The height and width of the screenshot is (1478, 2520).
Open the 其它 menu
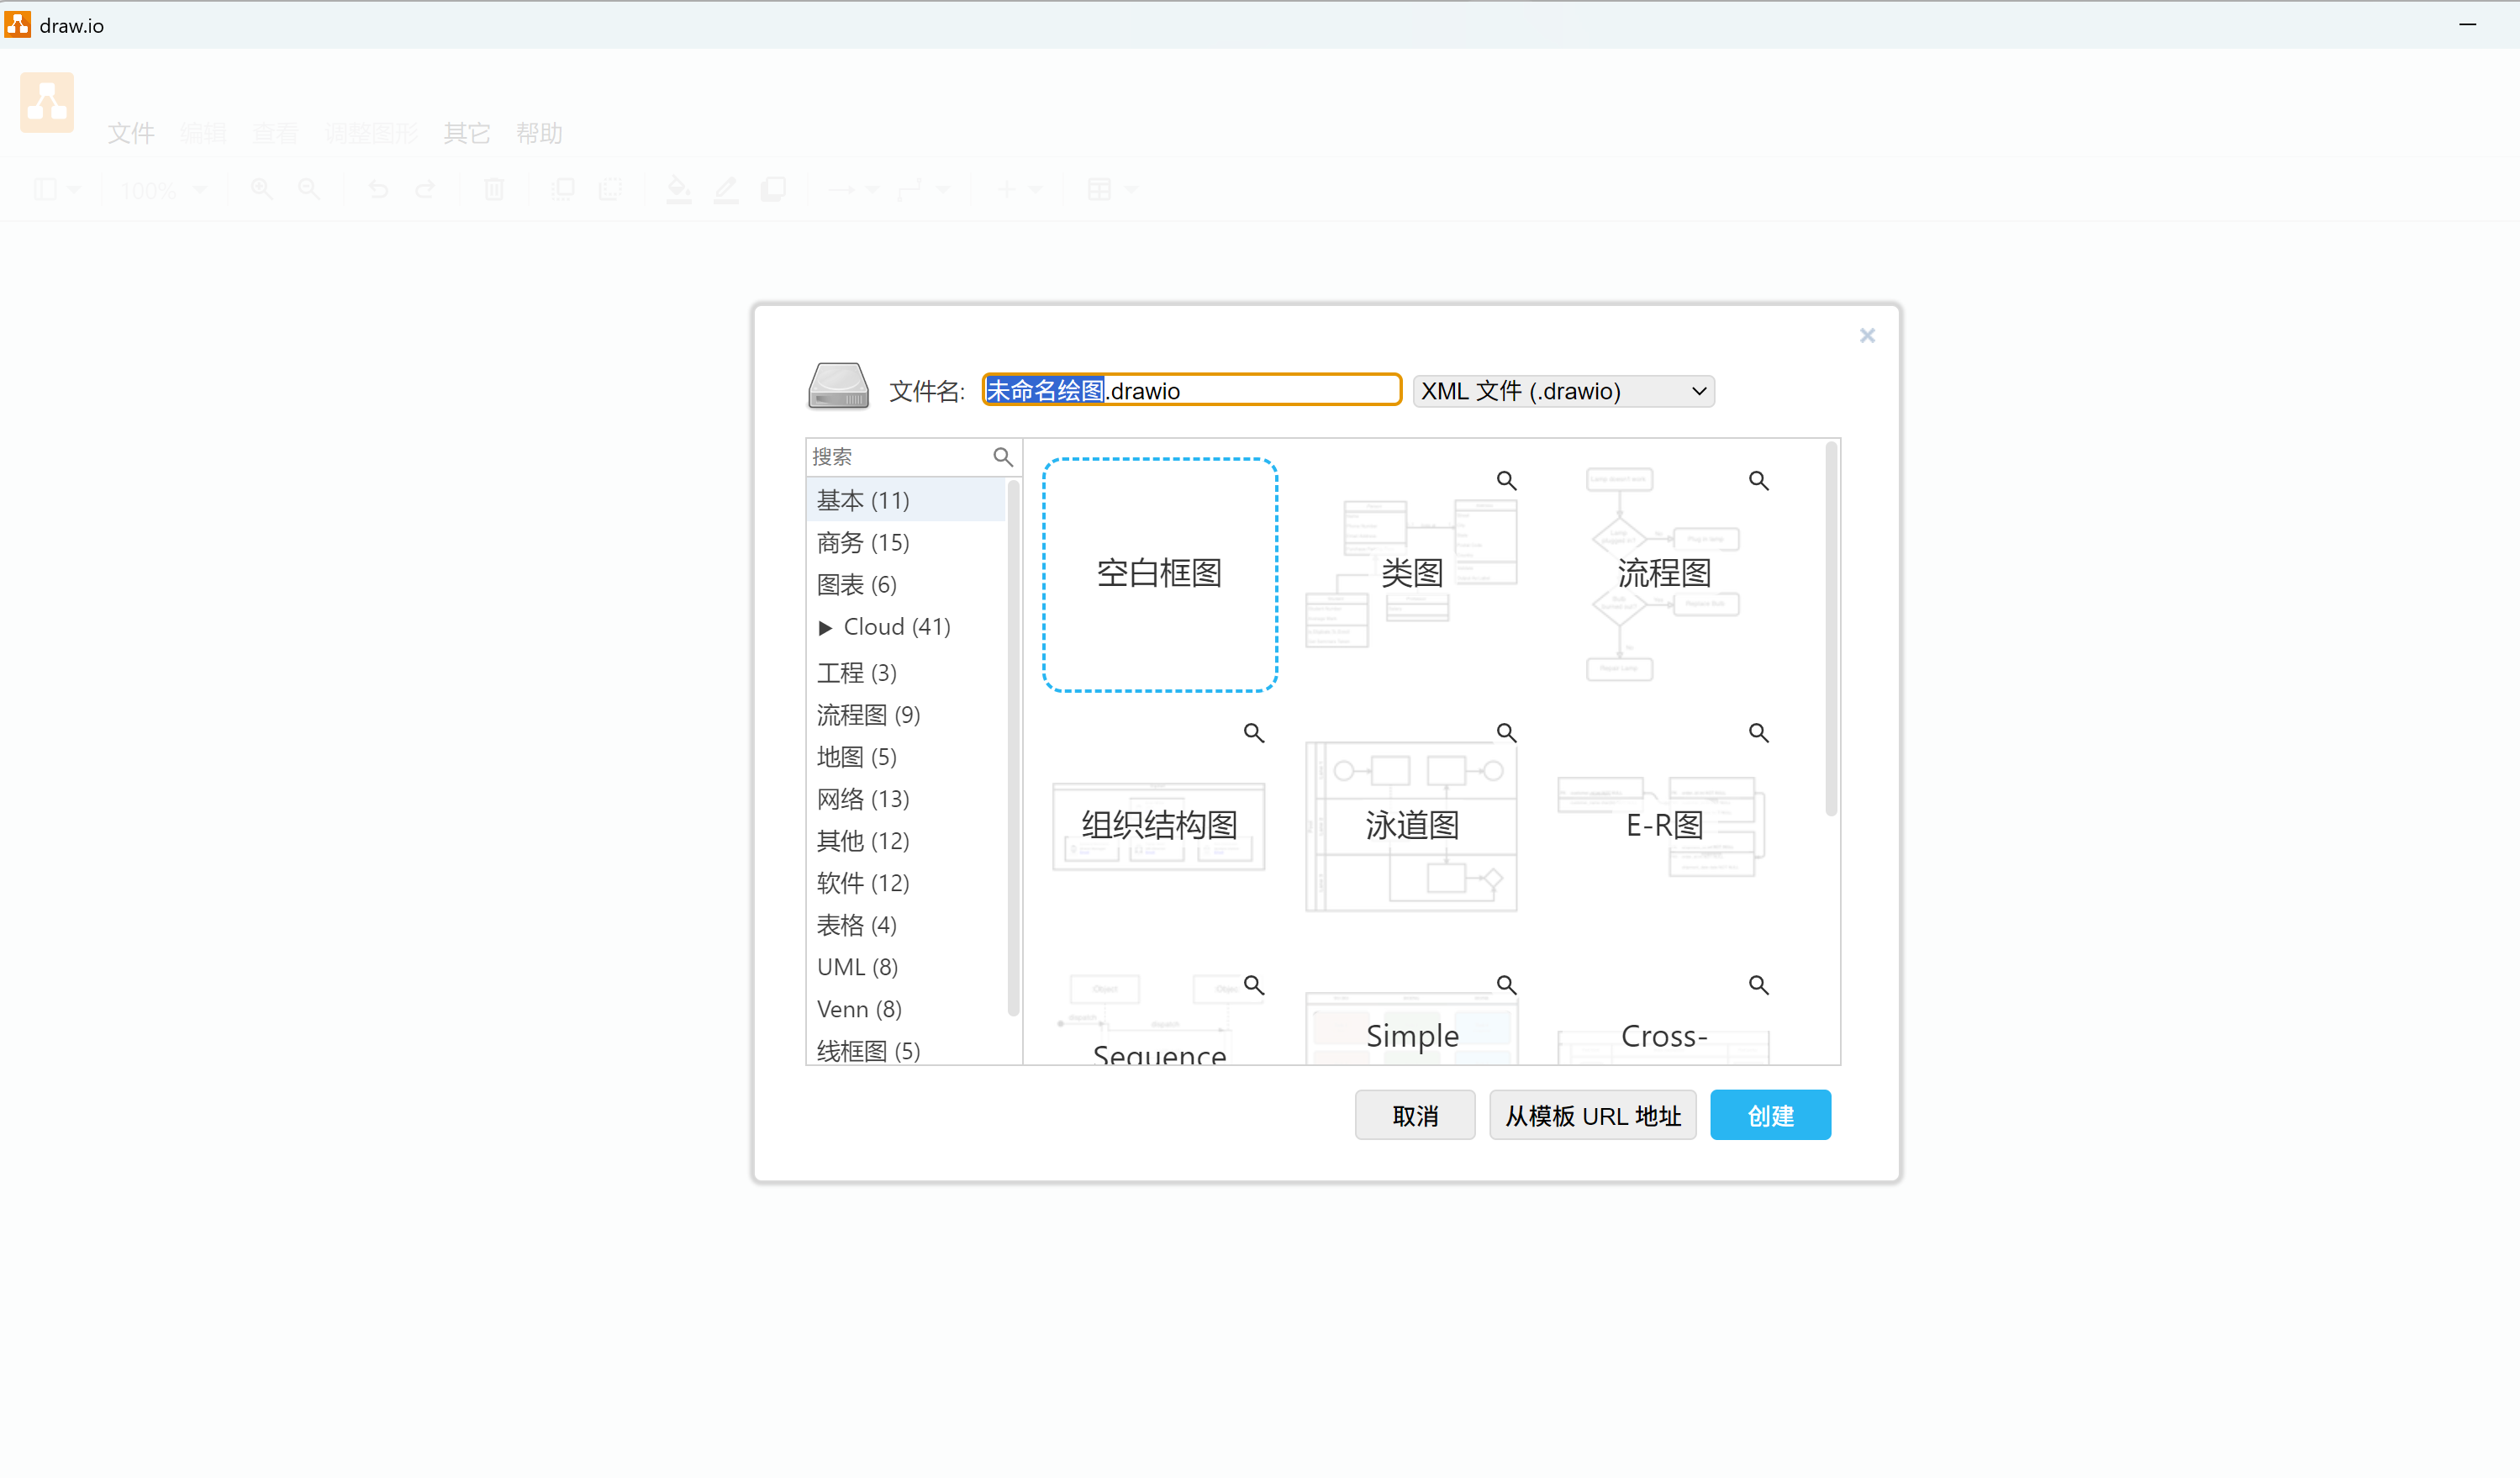[x=466, y=133]
